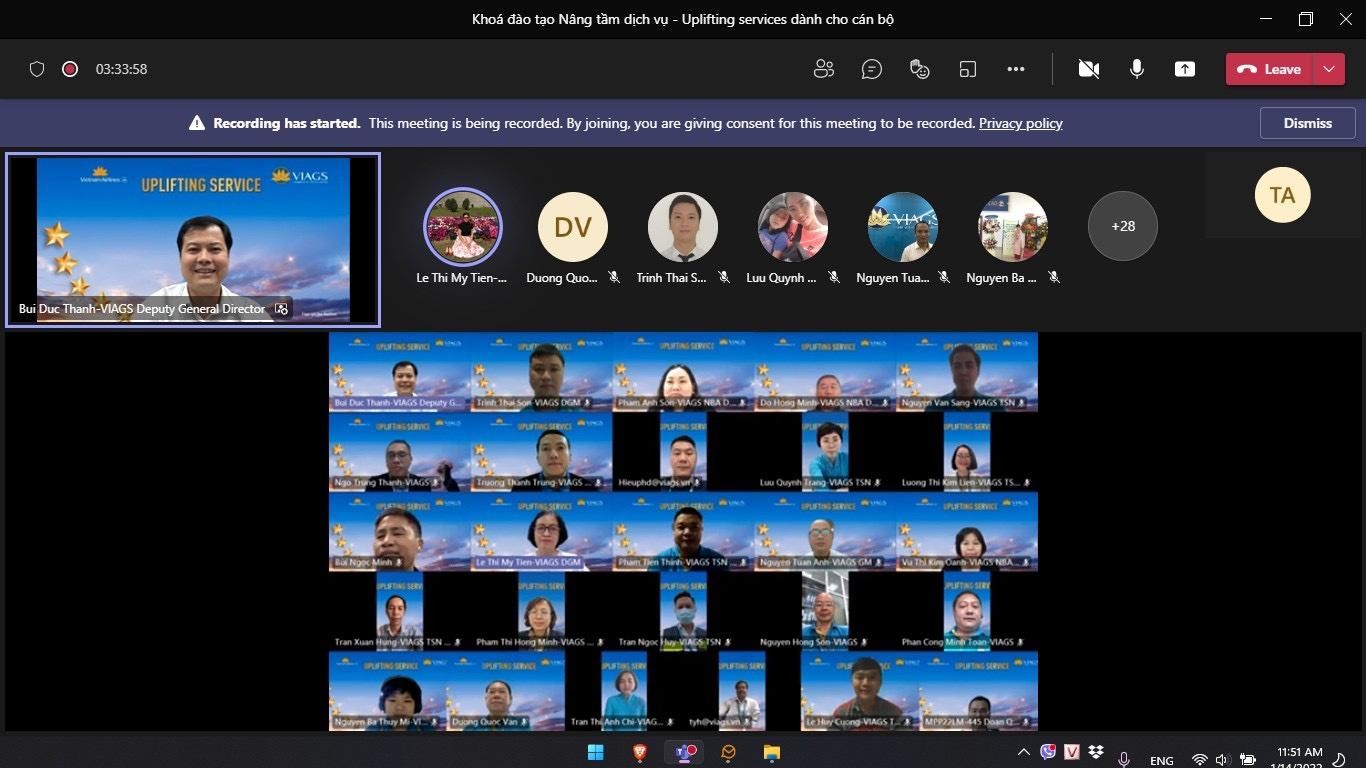Open the participants panel
This screenshot has height=768, width=1366.
pos(824,69)
